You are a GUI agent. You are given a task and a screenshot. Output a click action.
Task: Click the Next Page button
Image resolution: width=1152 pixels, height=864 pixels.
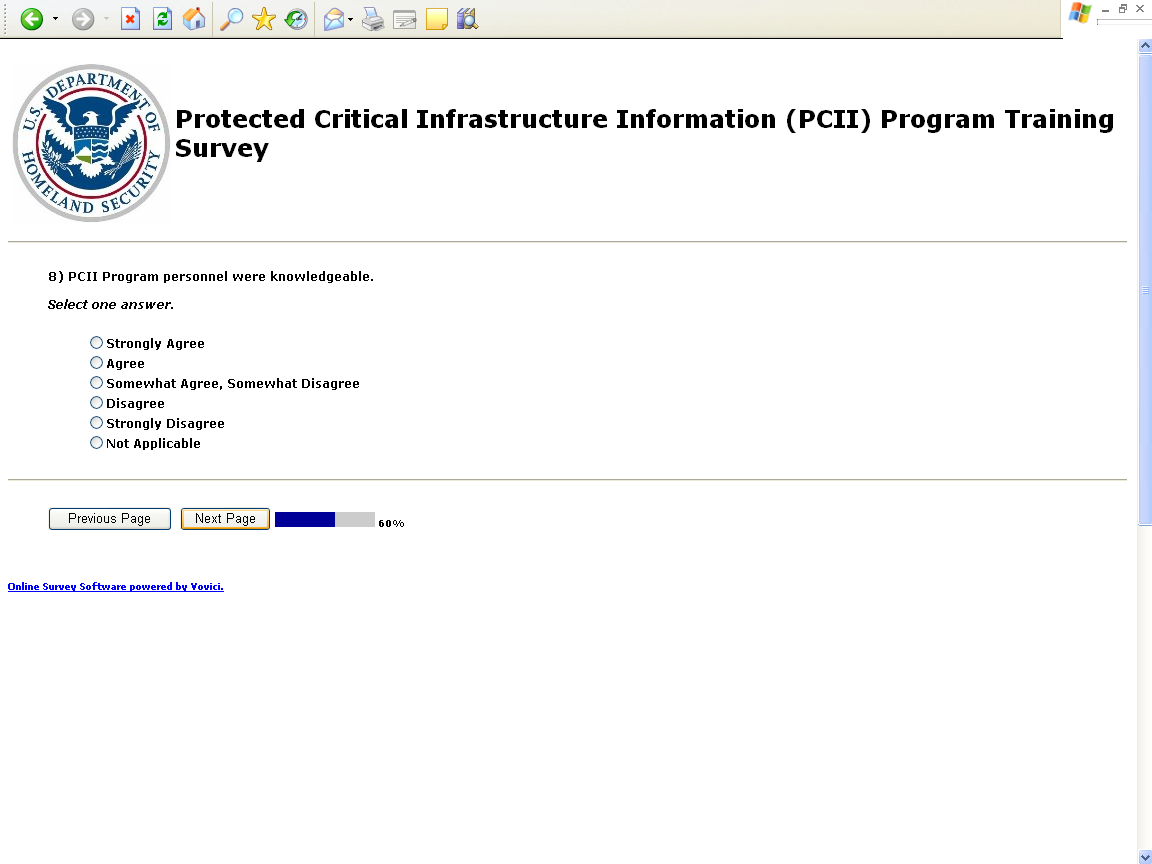coord(226,519)
